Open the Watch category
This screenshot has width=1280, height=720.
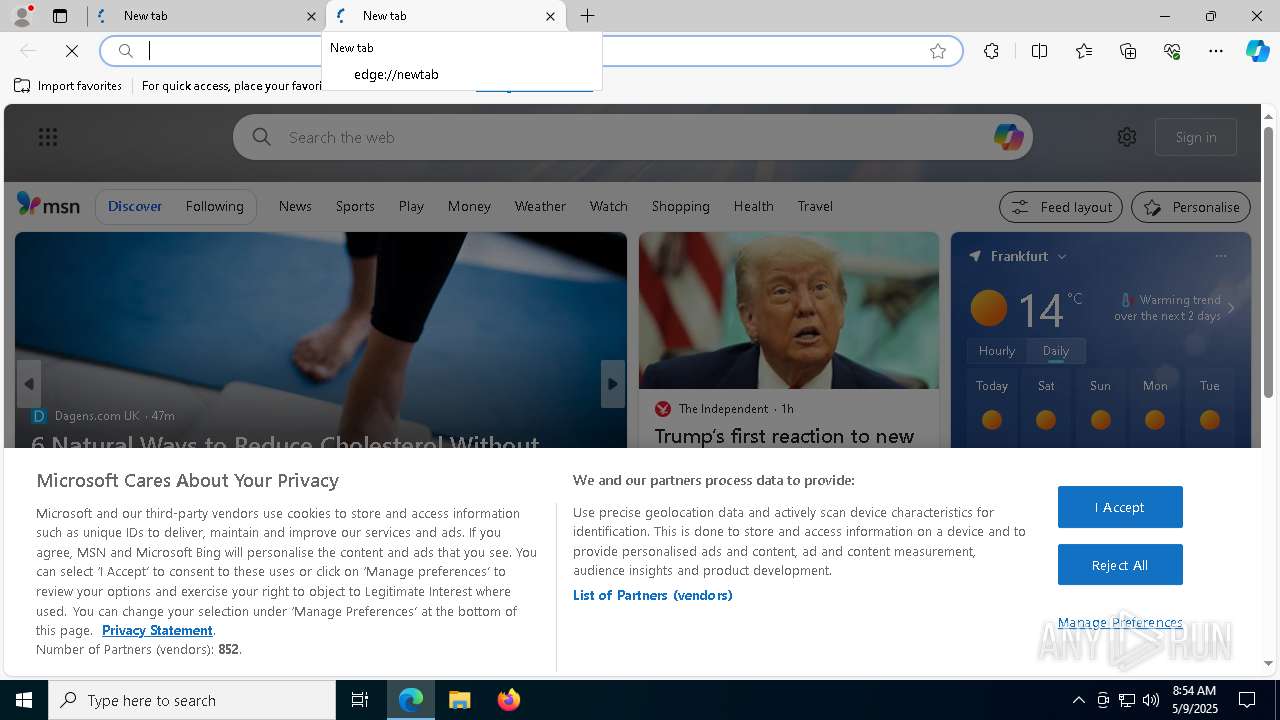coord(608,206)
